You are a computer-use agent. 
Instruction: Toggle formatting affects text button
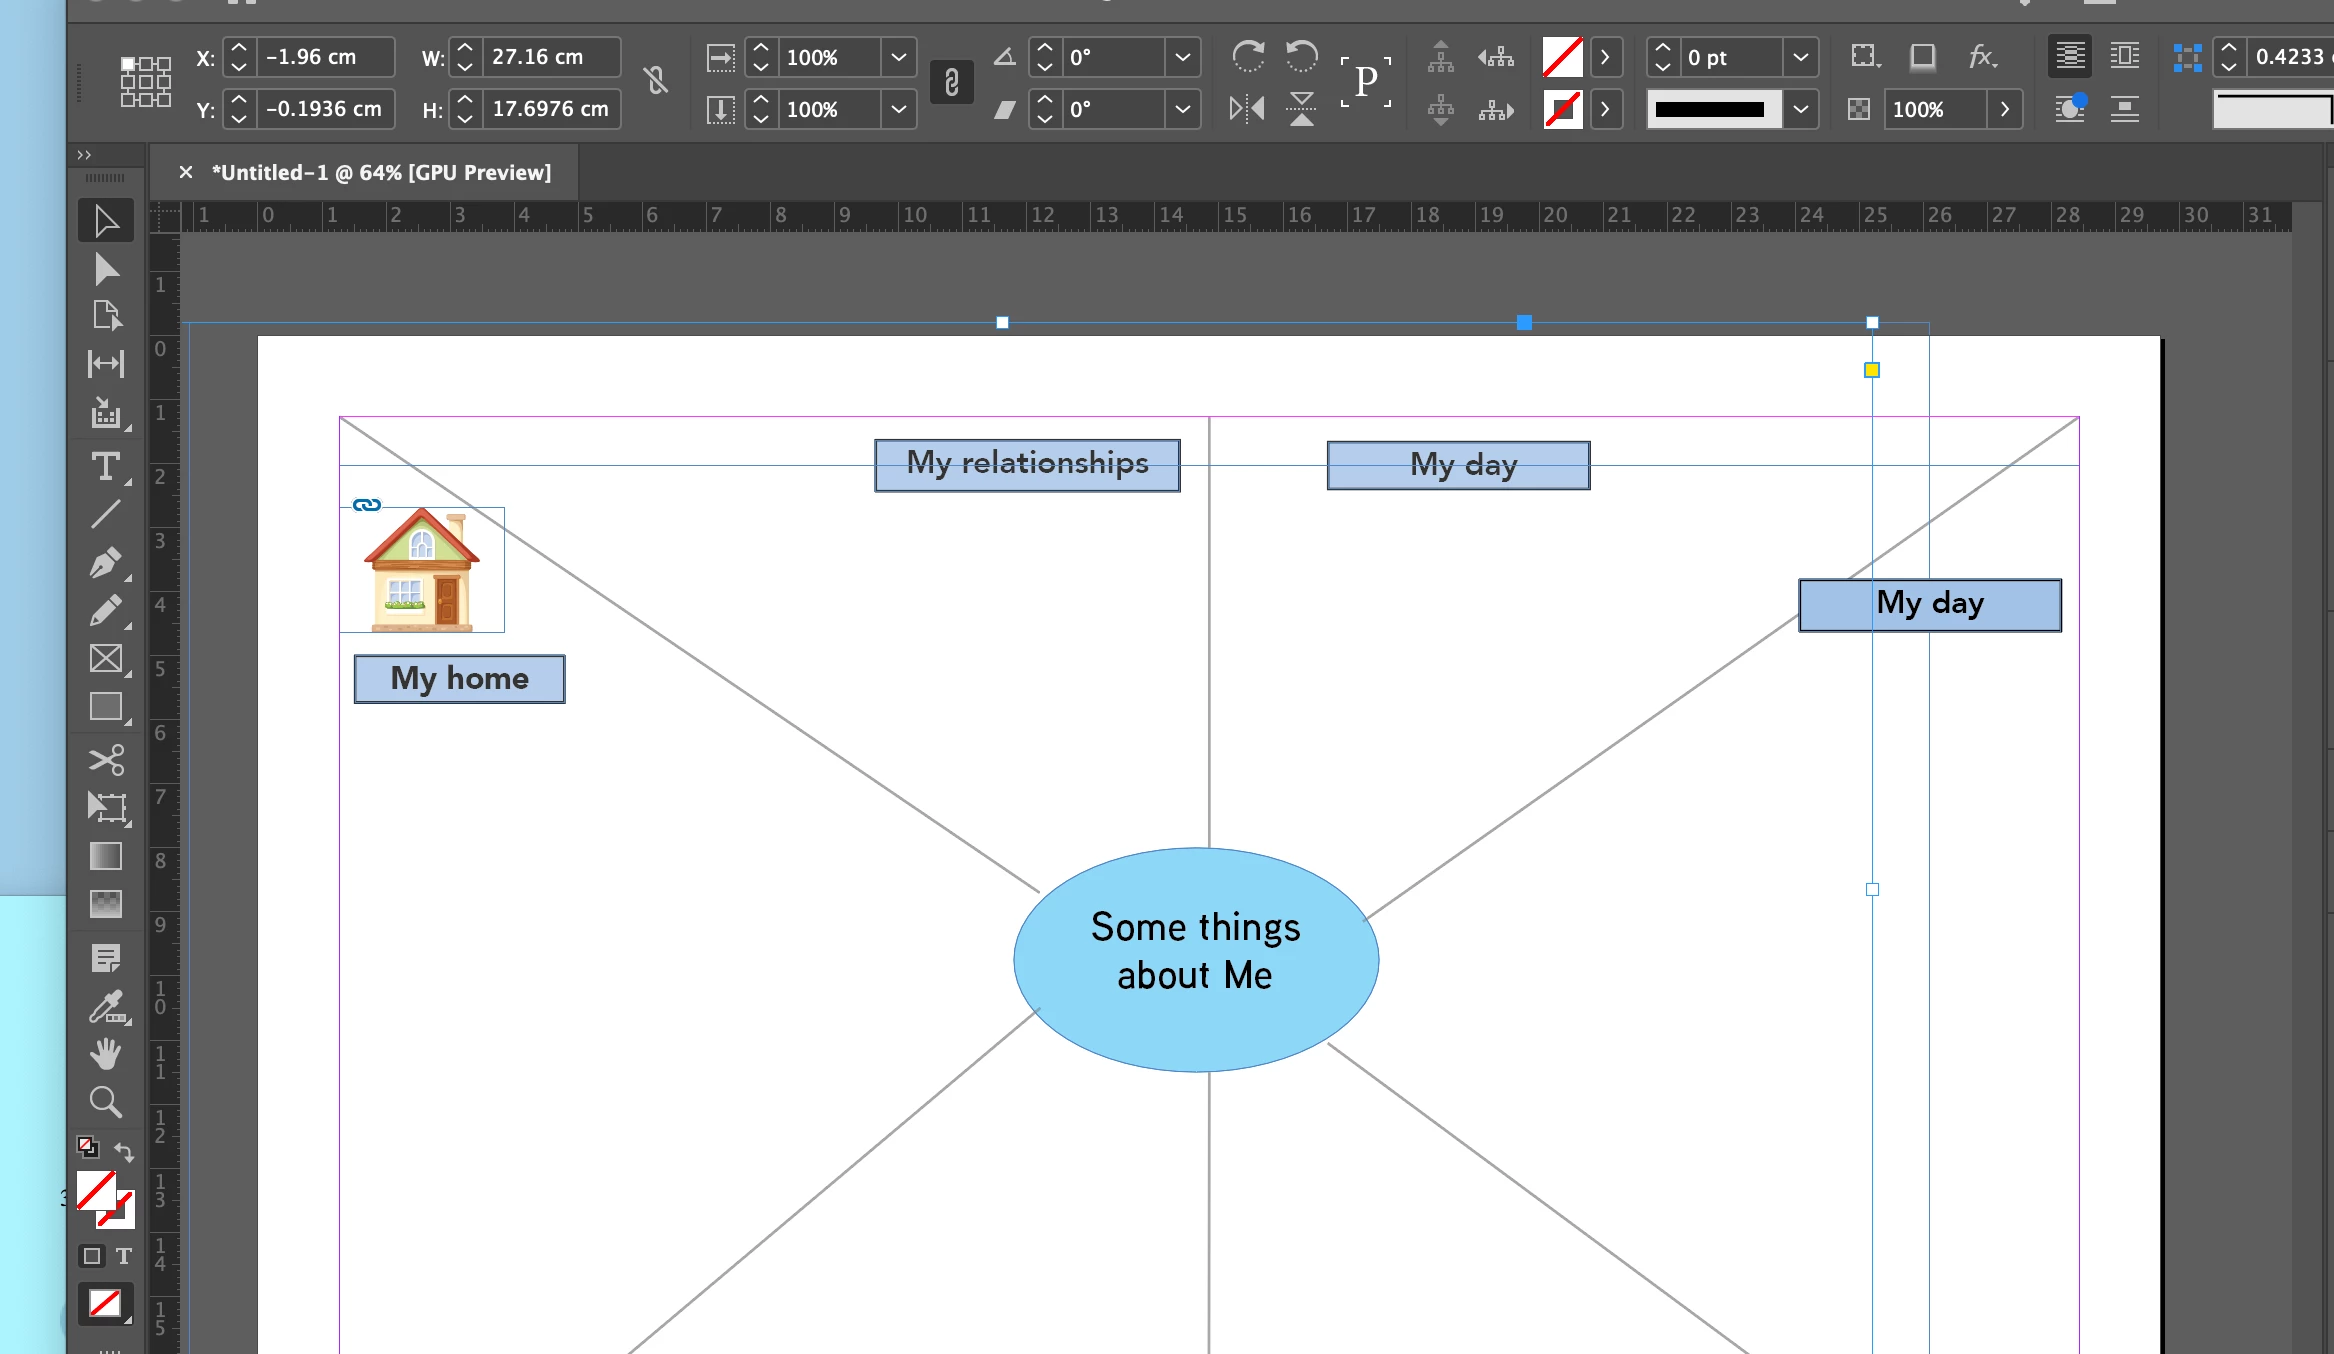123,1256
